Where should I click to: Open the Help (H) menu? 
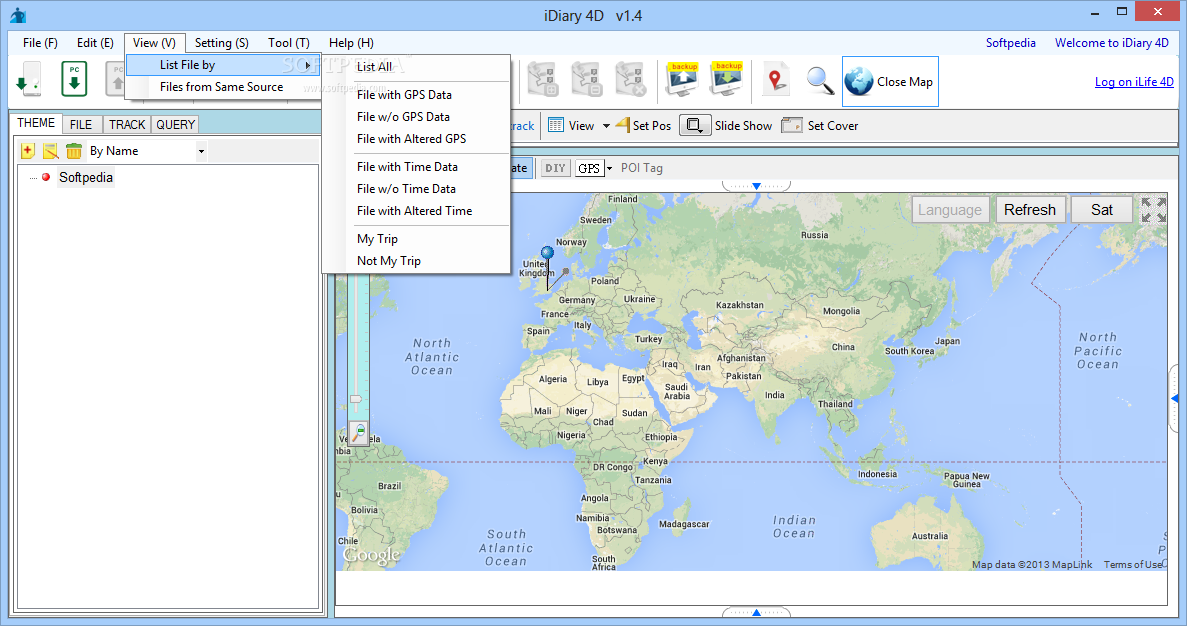point(351,42)
